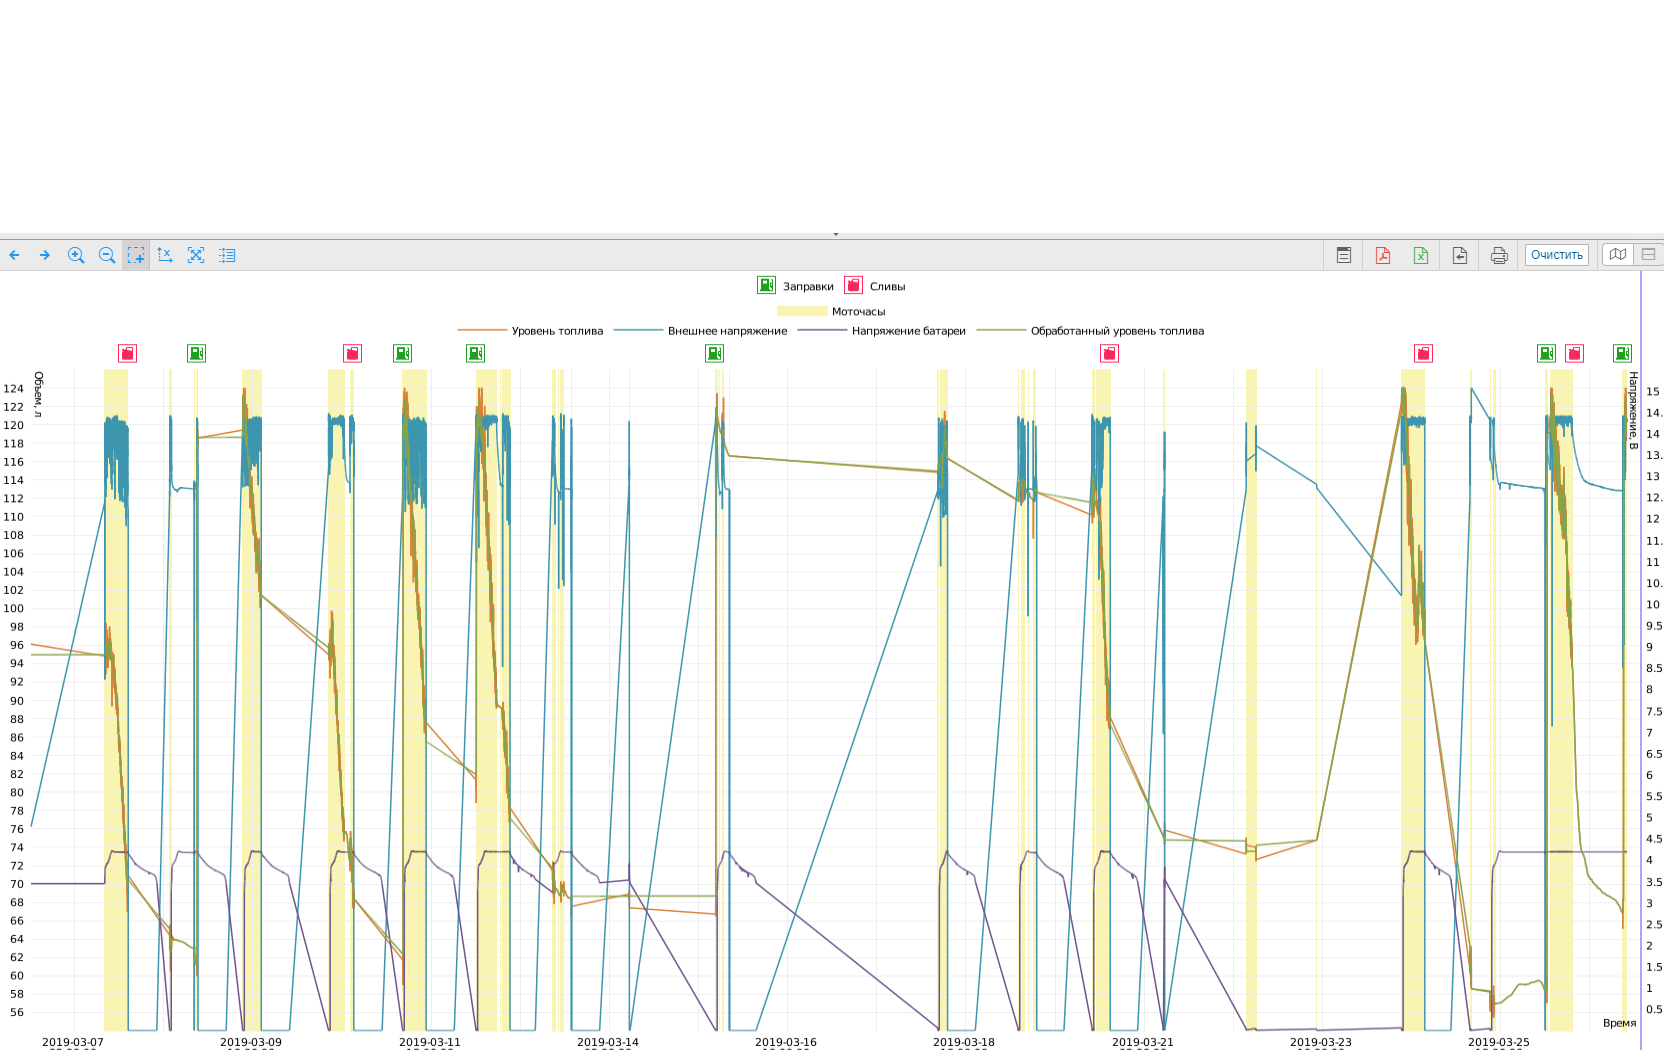The image size is (1680, 1050).
Task: Click the yellow 'Моточасы' legend swatch
Action: 802,312
